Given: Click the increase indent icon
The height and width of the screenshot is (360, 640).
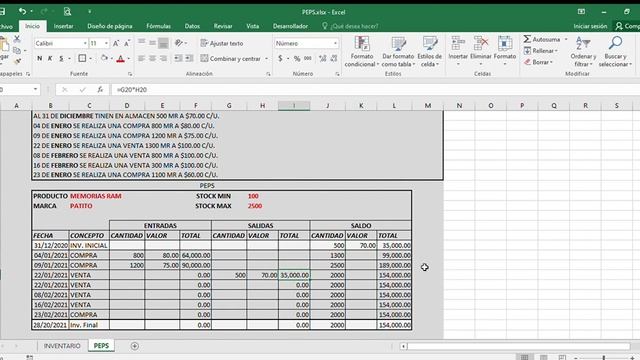Looking at the screenshot, I should (x=189, y=58).
